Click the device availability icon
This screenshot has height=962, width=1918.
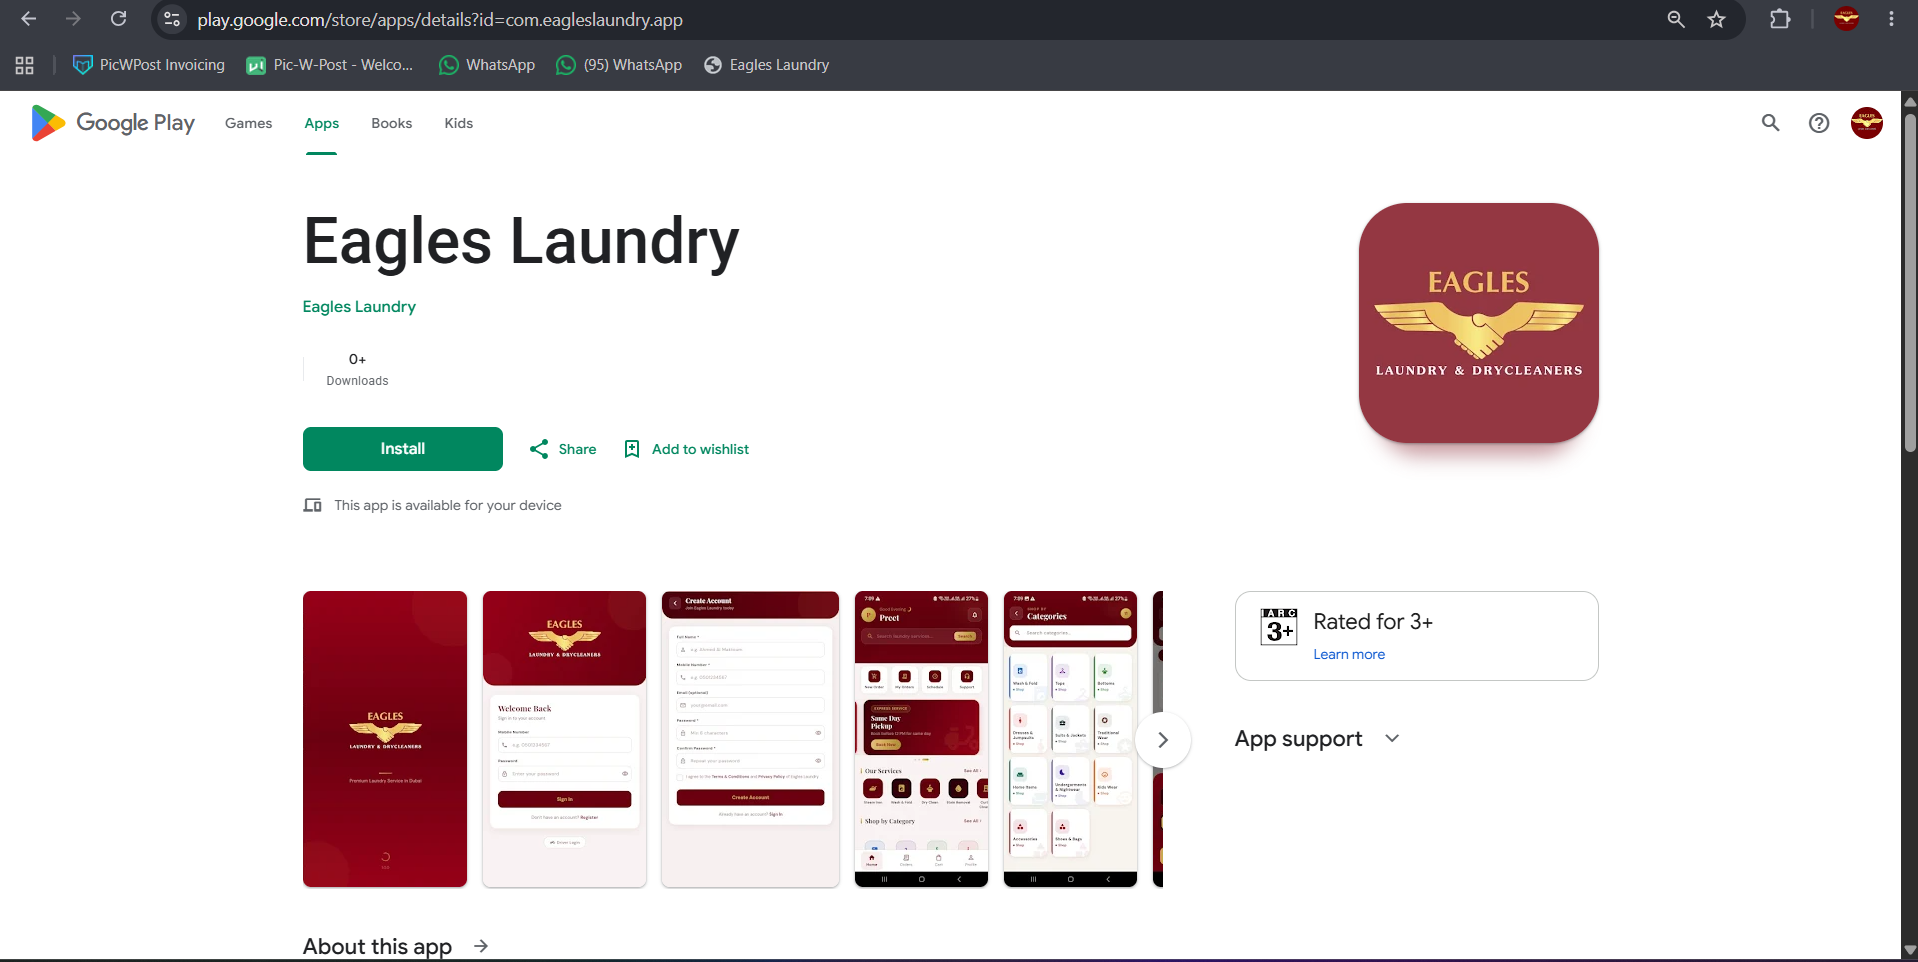(x=313, y=505)
